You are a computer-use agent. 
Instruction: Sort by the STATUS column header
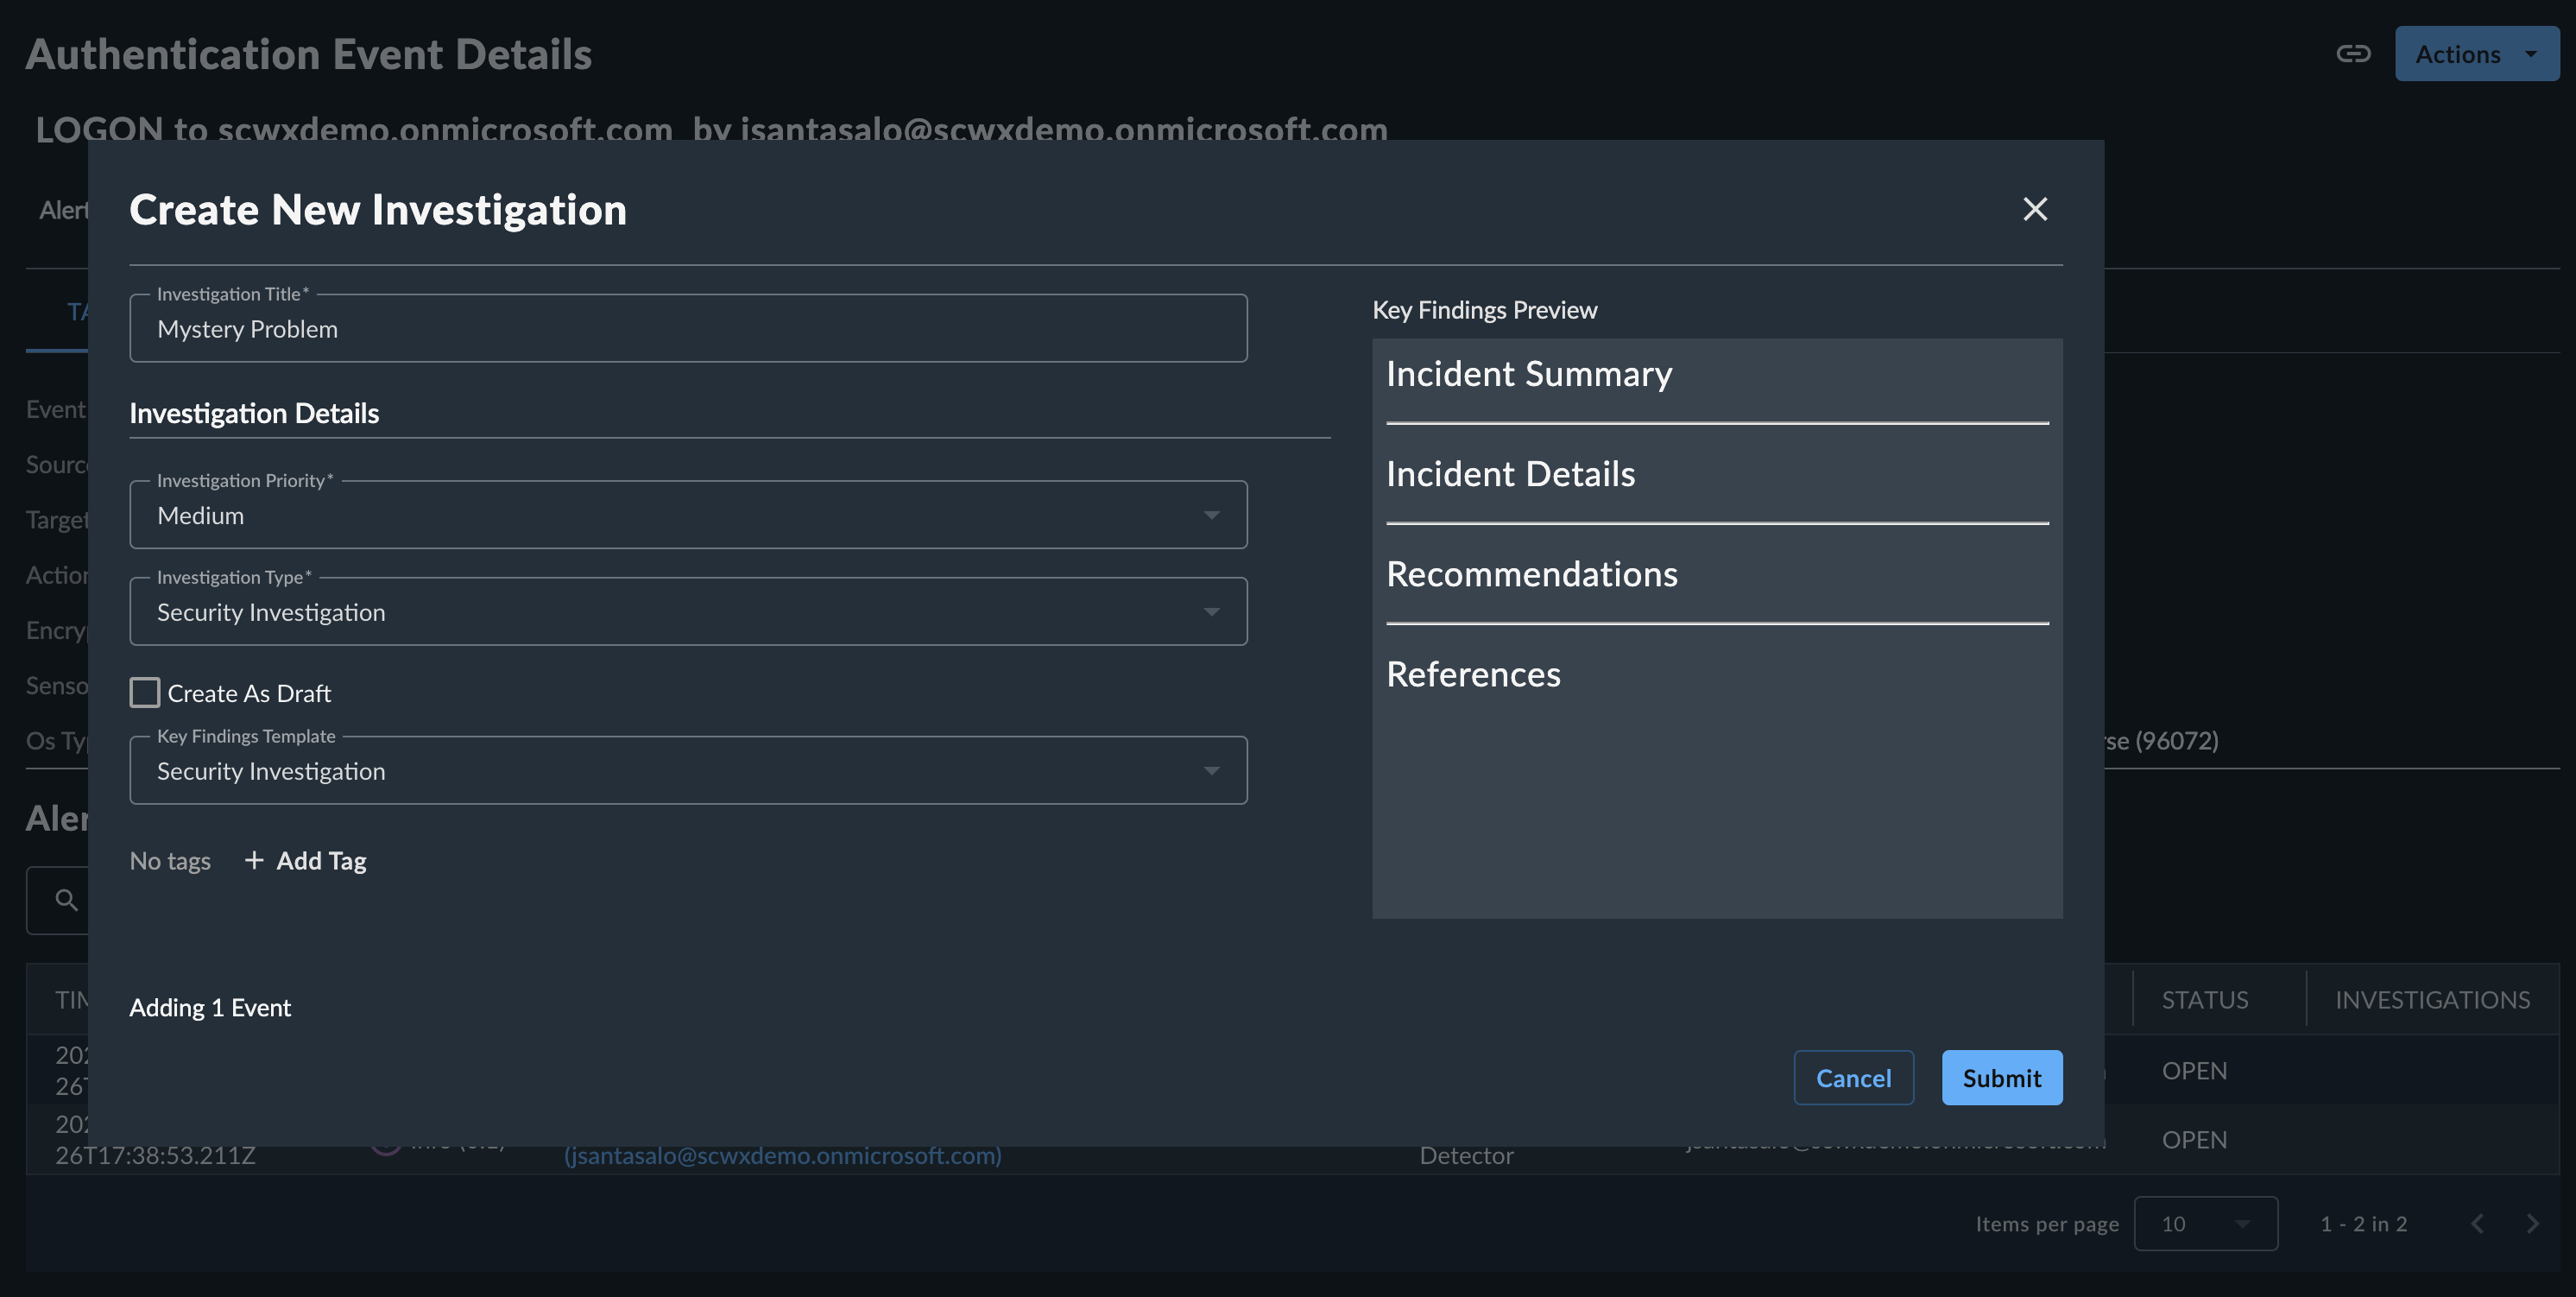pos(2204,1000)
